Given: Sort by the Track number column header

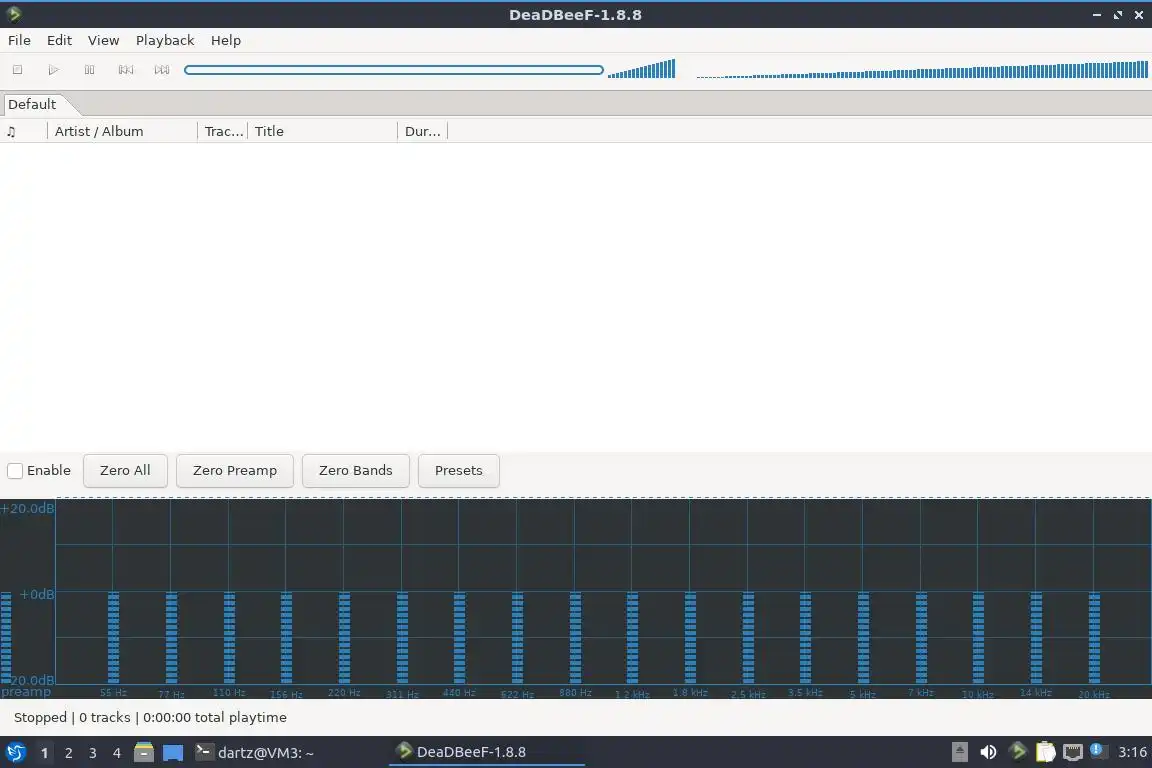Looking at the screenshot, I should coord(223,132).
